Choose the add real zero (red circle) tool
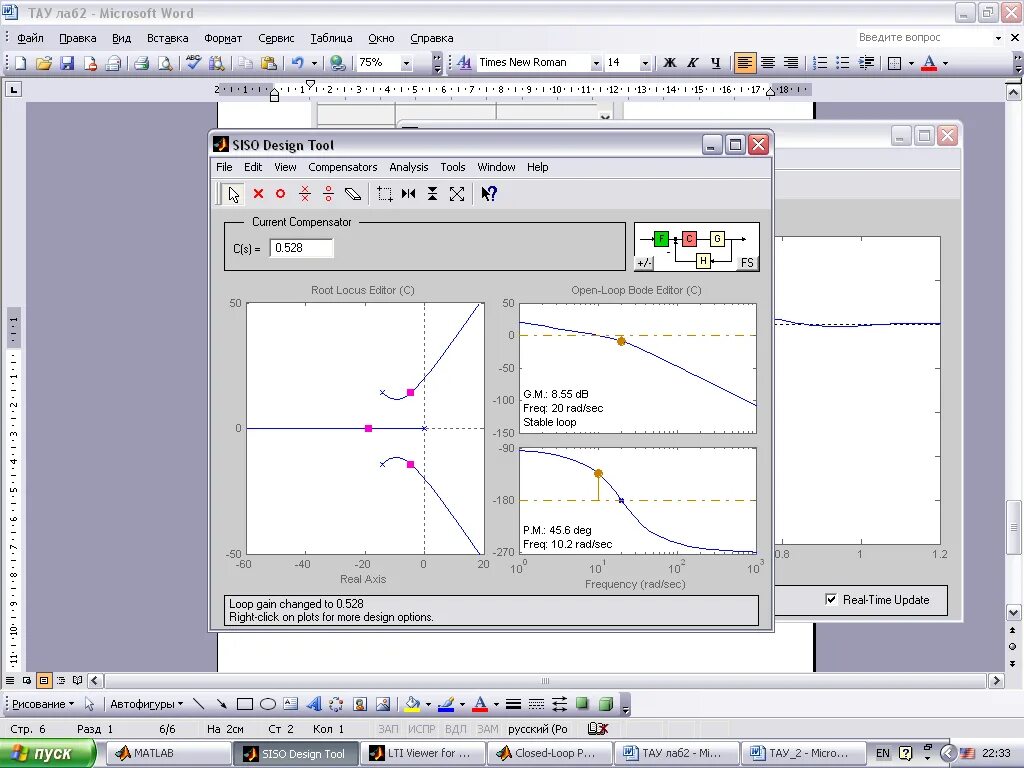 tap(281, 194)
